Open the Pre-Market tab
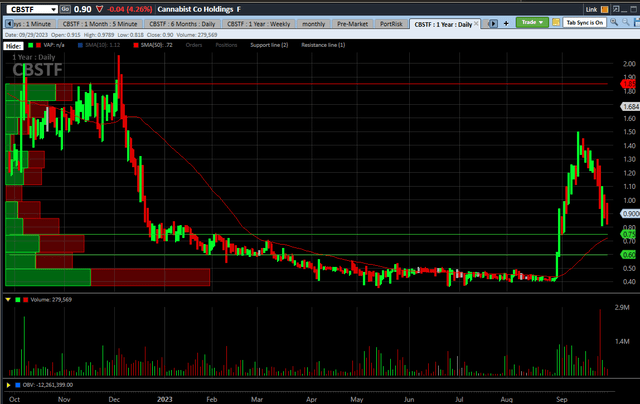The width and height of the screenshot is (640, 404). pos(352,24)
